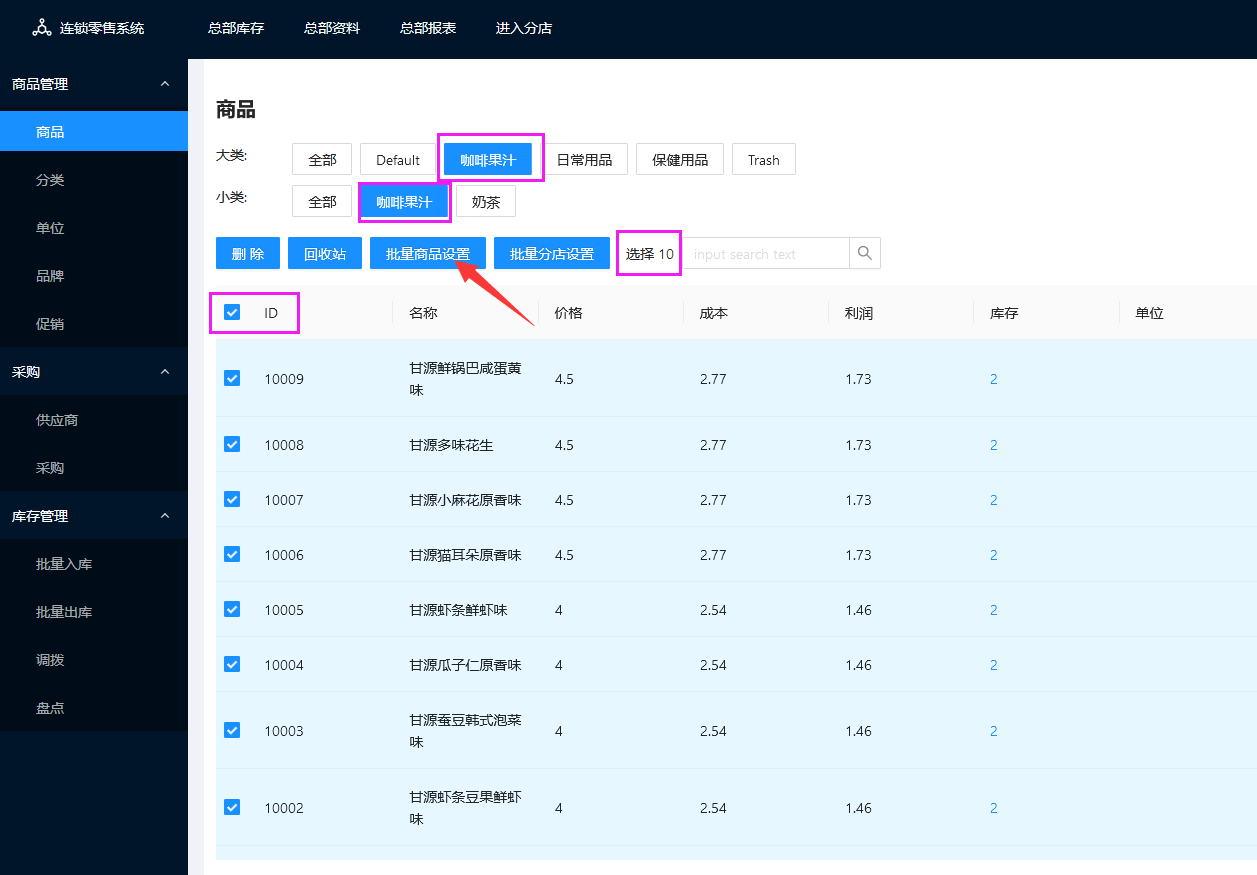Click the 成本 column header
Viewport: 1257px width, 875px height.
[714, 312]
